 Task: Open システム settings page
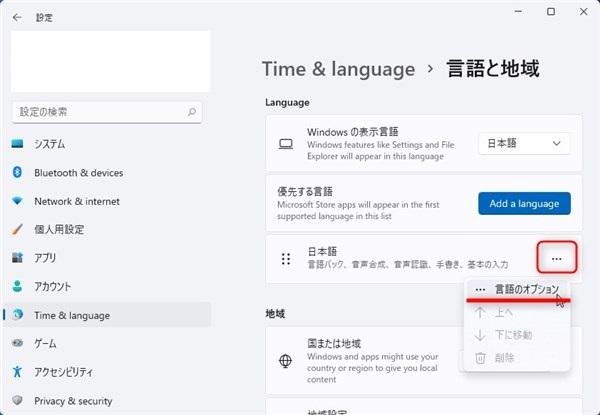(107, 144)
